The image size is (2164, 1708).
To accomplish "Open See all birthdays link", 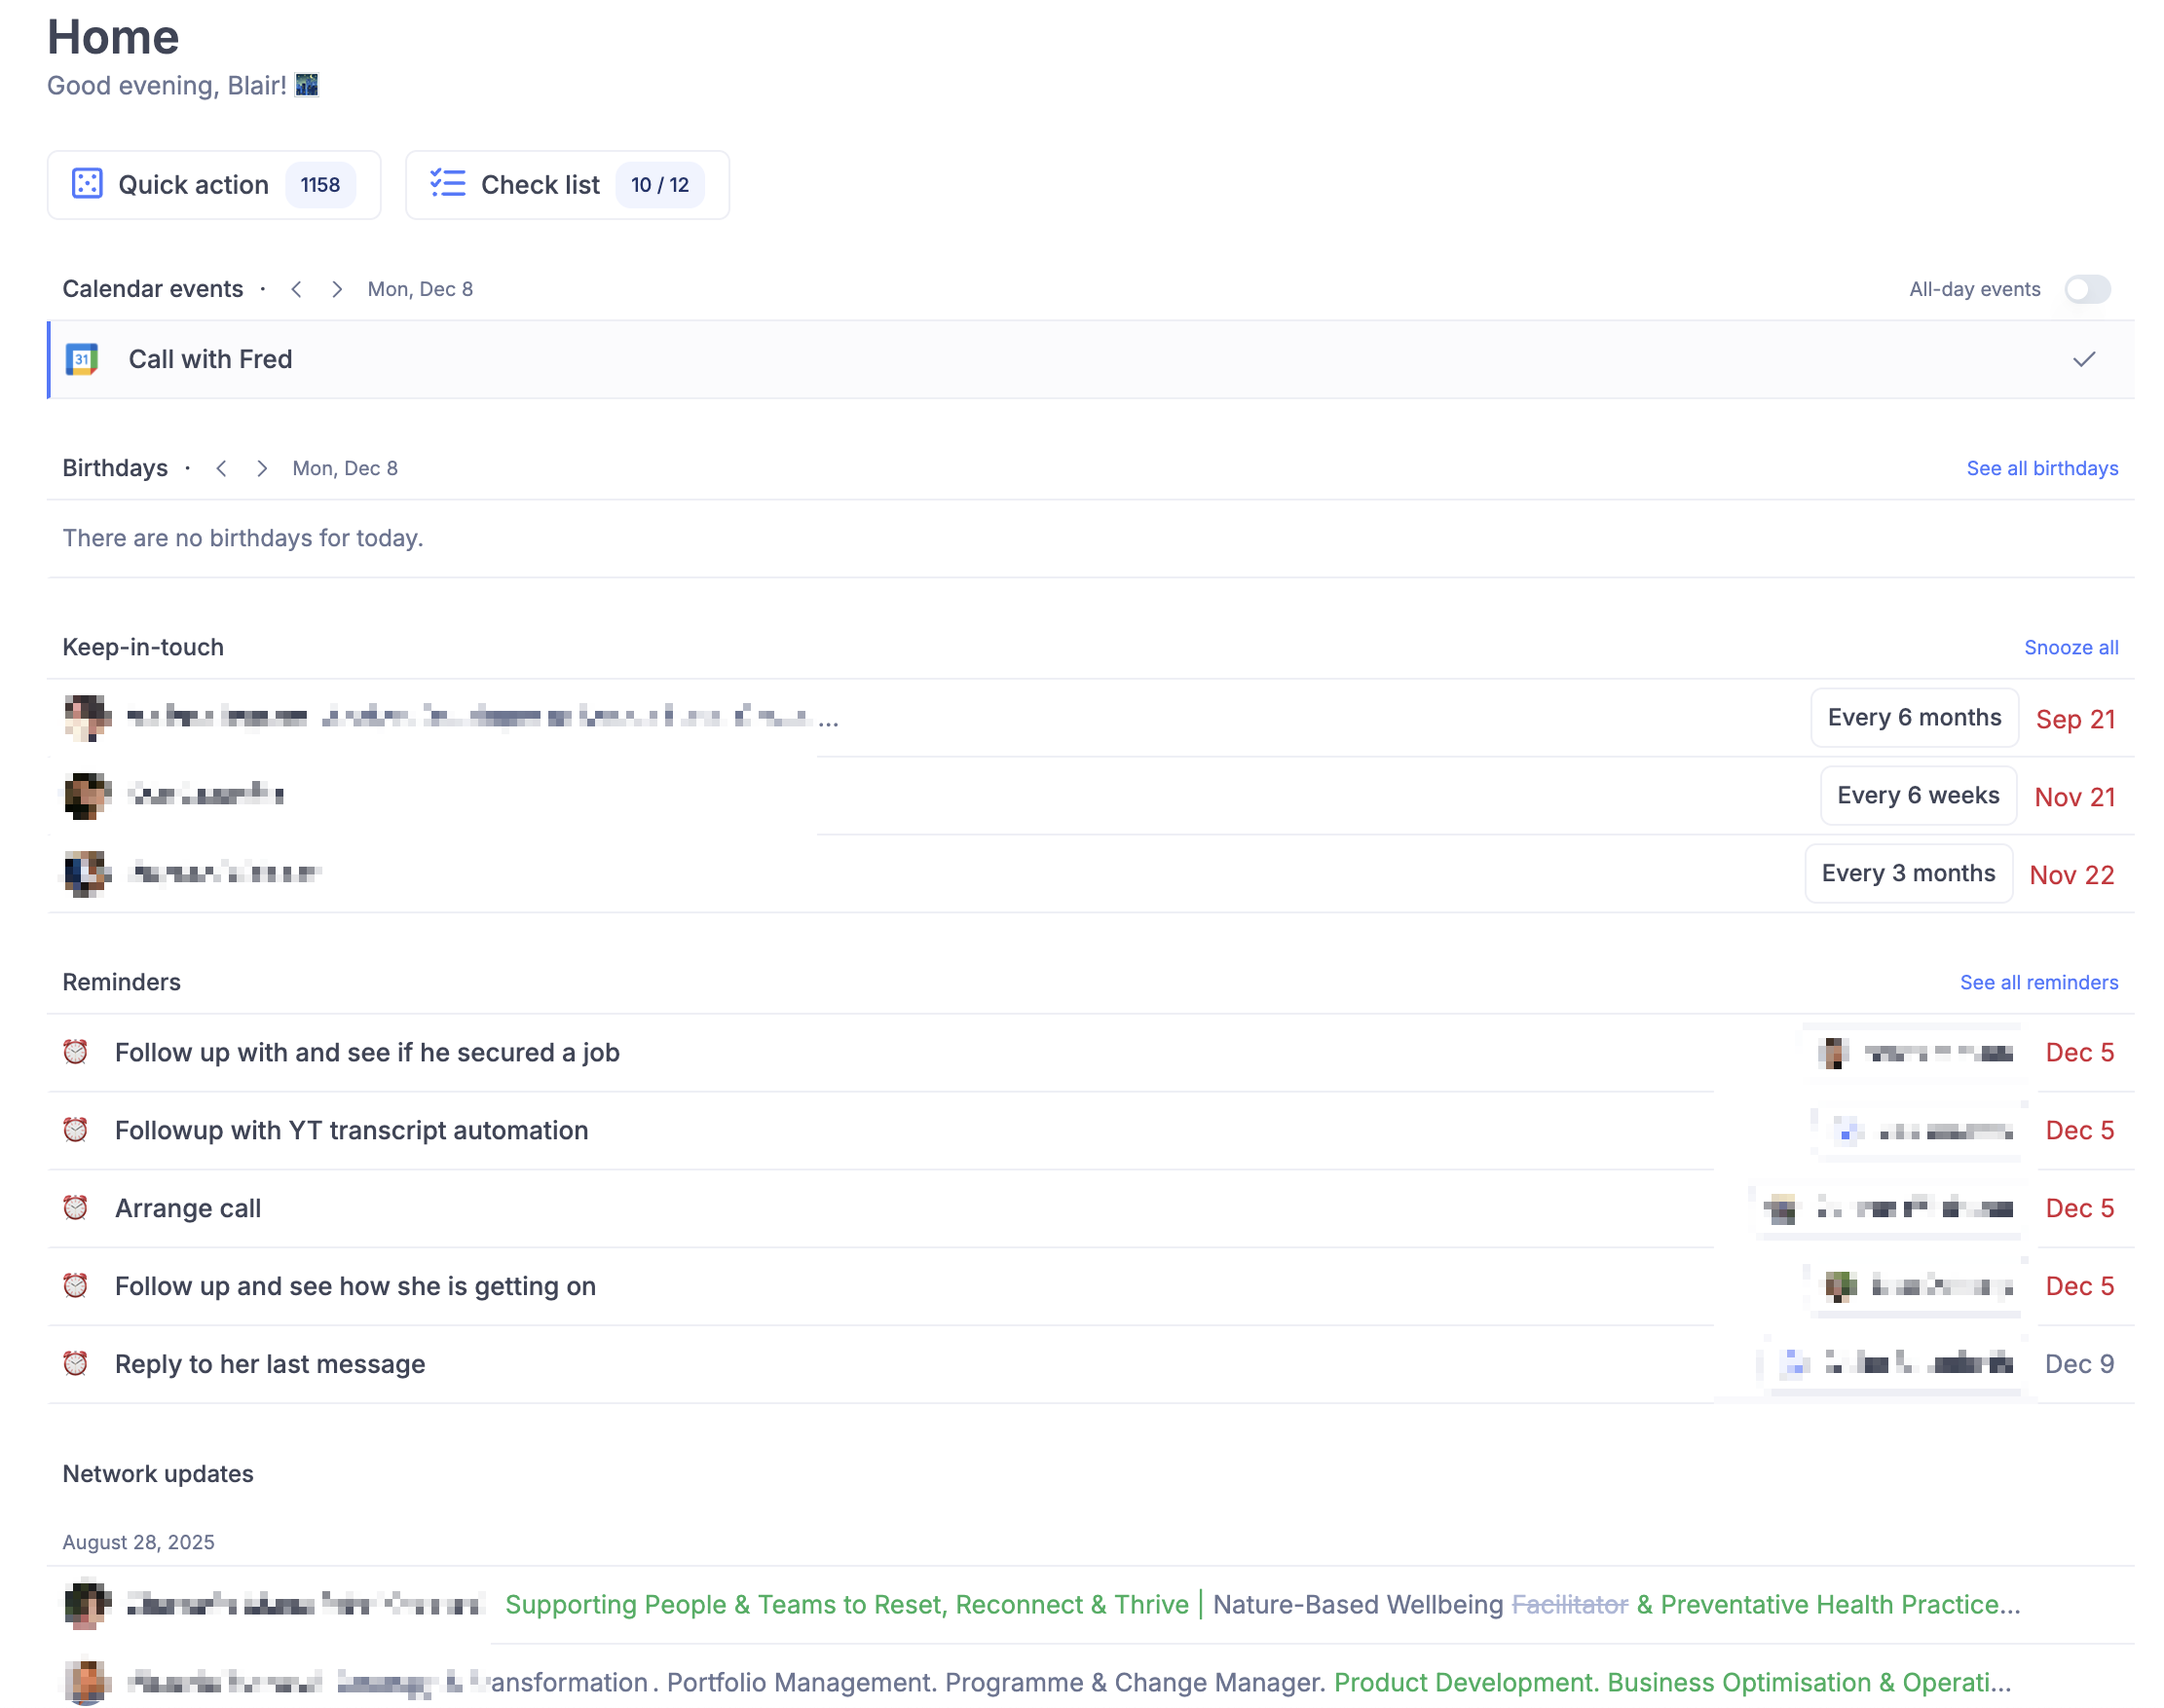I will pos(2041,468).
